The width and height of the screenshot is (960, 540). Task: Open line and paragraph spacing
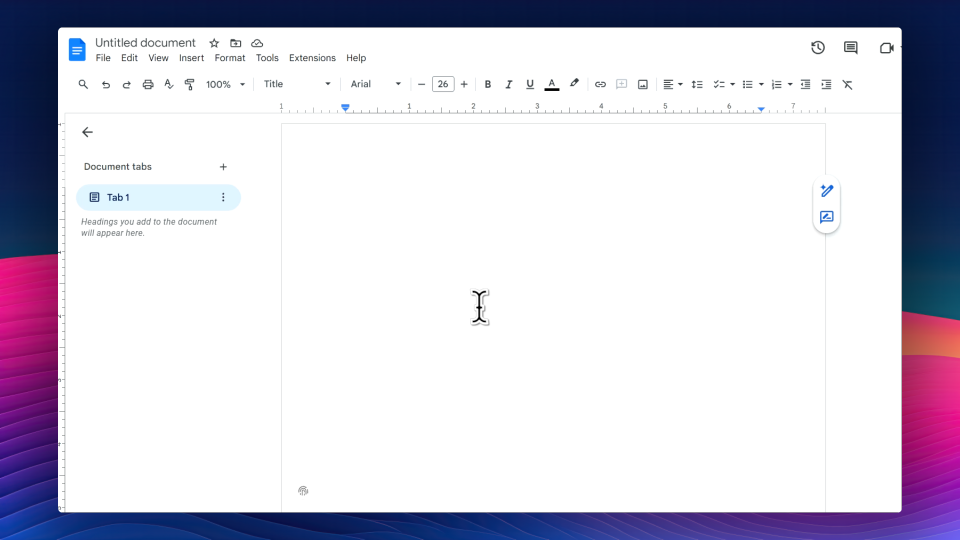coord(697,84)
